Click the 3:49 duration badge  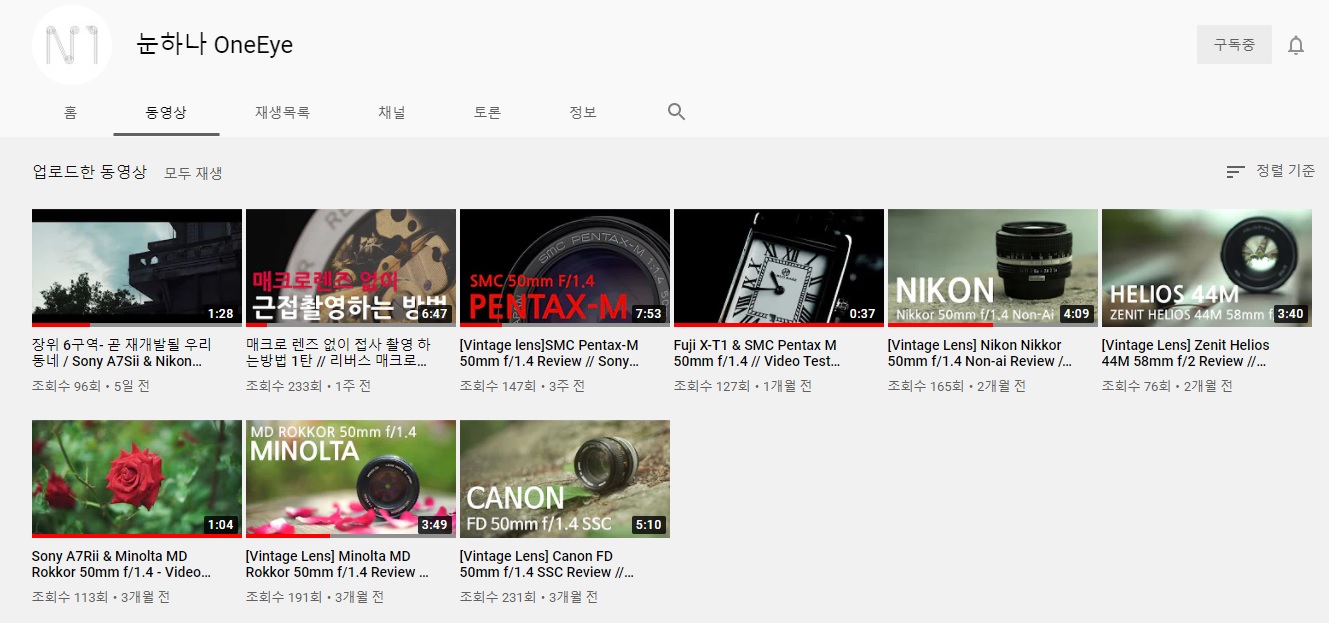[x=434, y=524]
